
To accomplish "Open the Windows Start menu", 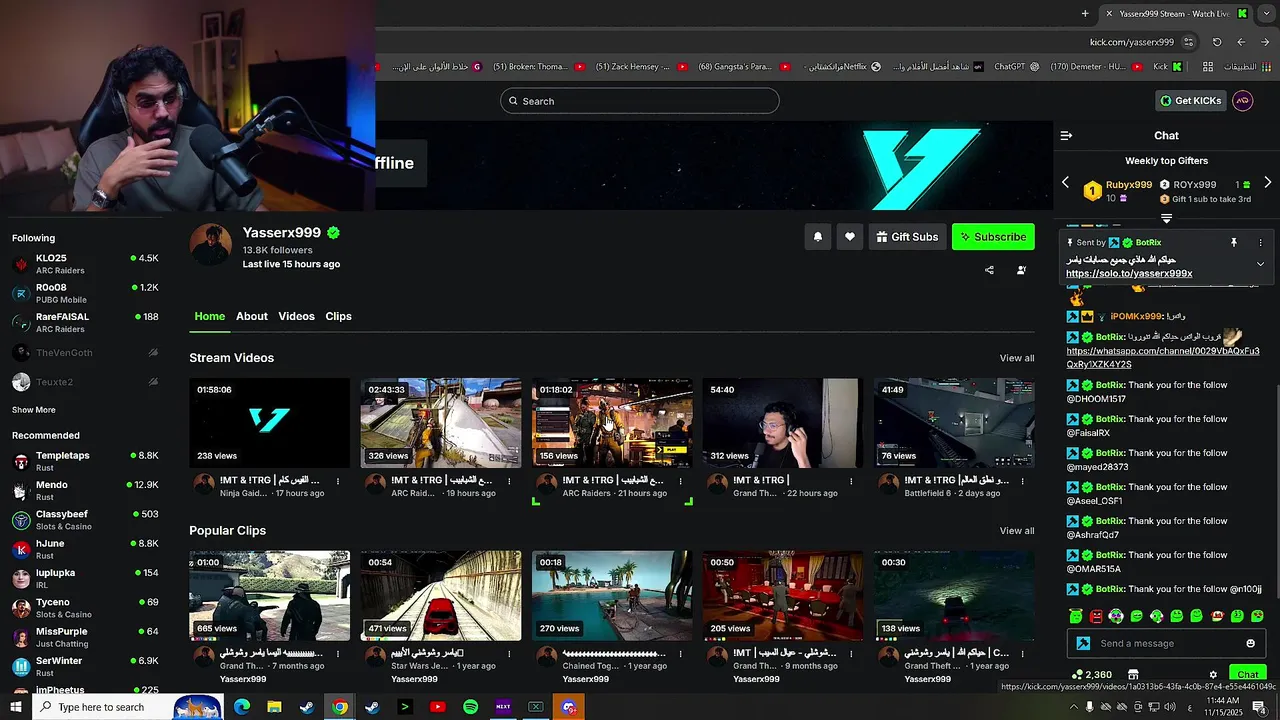I will click(x=15, y=707).
